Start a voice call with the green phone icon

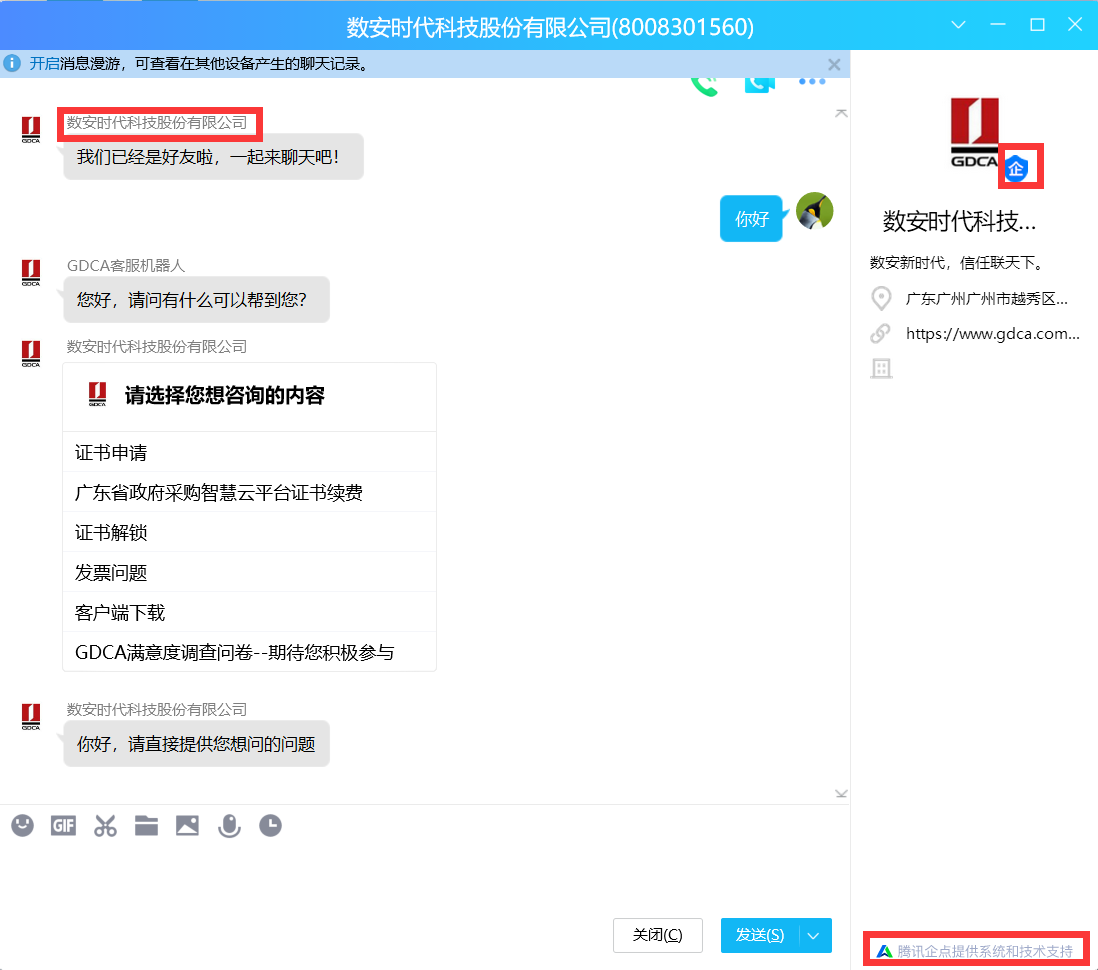pos(704,85)
